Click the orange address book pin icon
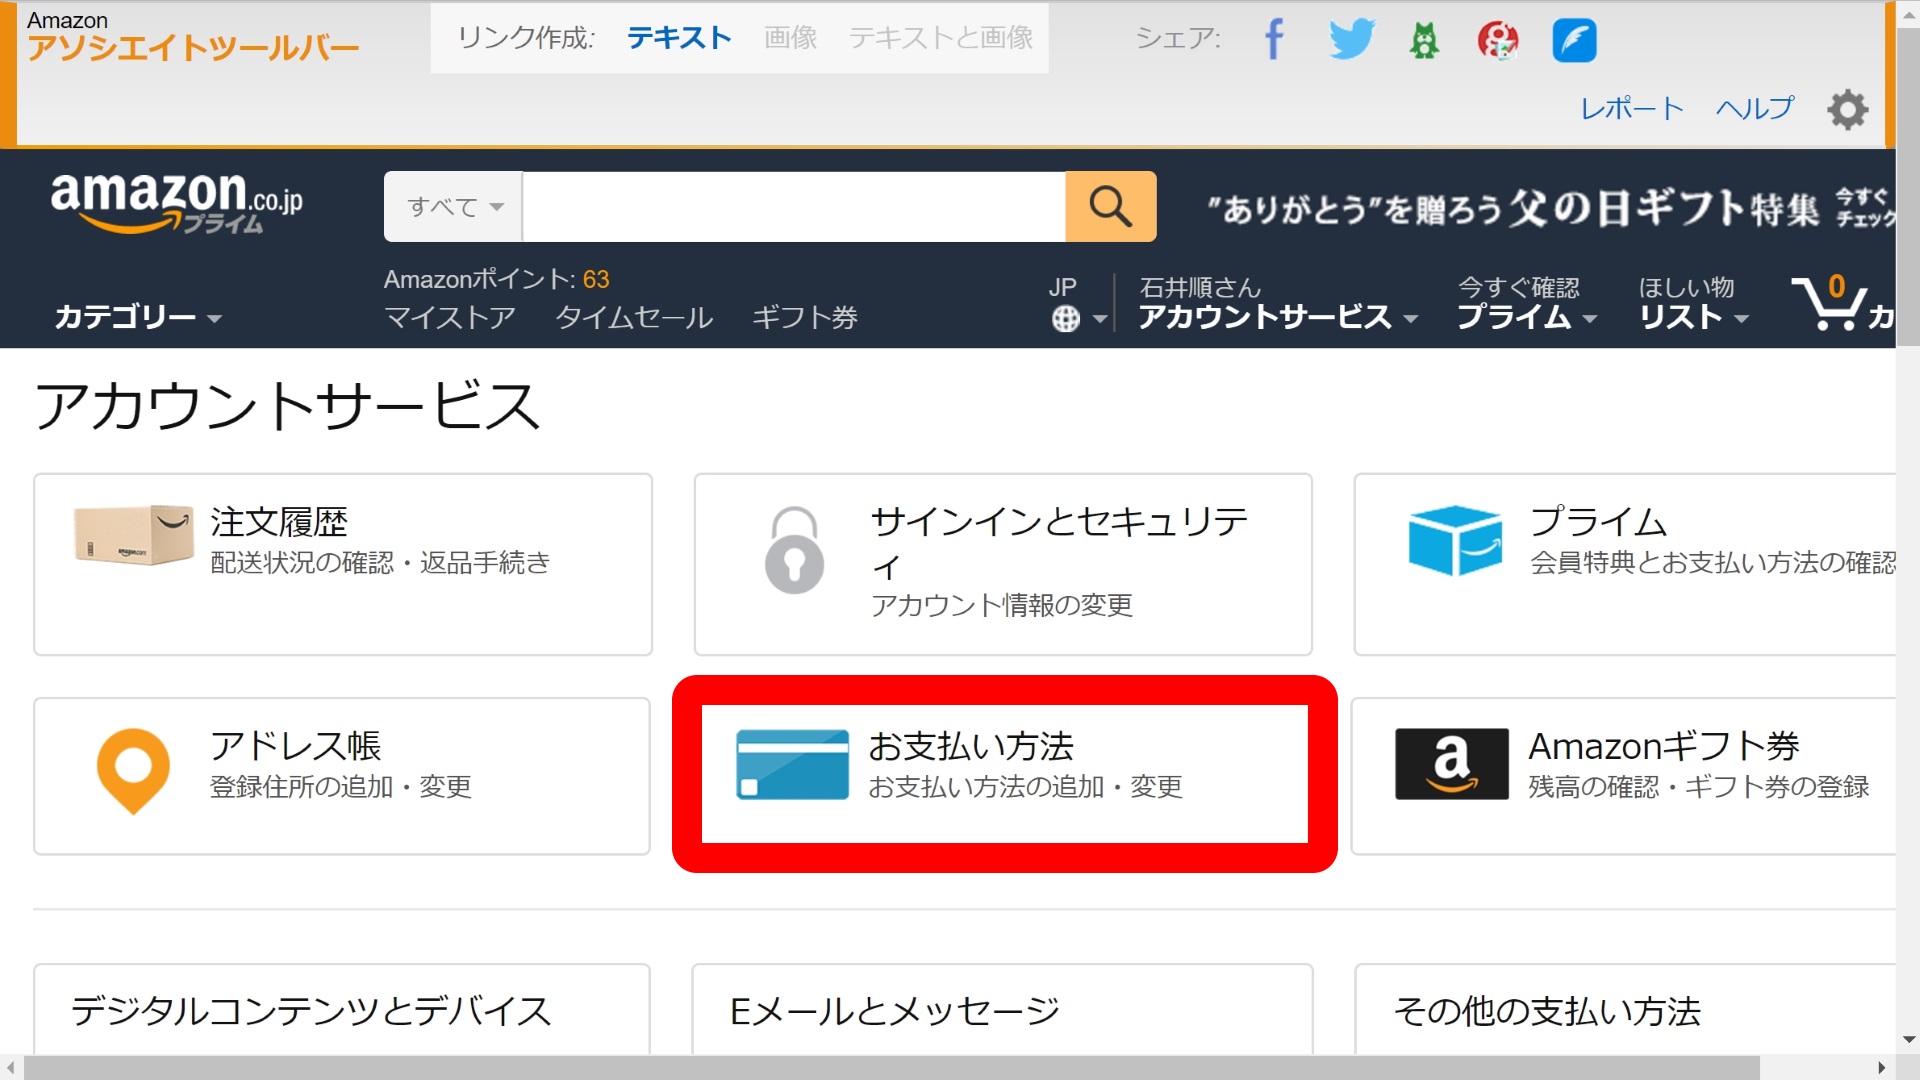 pos(133,770)
